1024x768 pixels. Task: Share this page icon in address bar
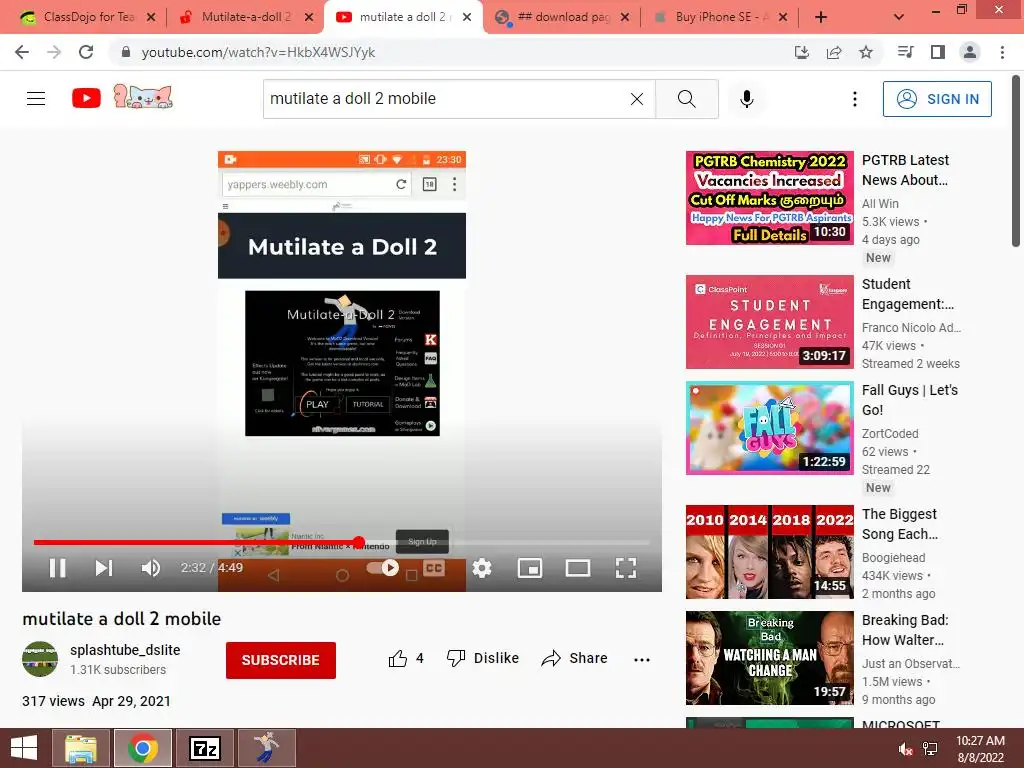pyautogui.click(x=834, y=52)
